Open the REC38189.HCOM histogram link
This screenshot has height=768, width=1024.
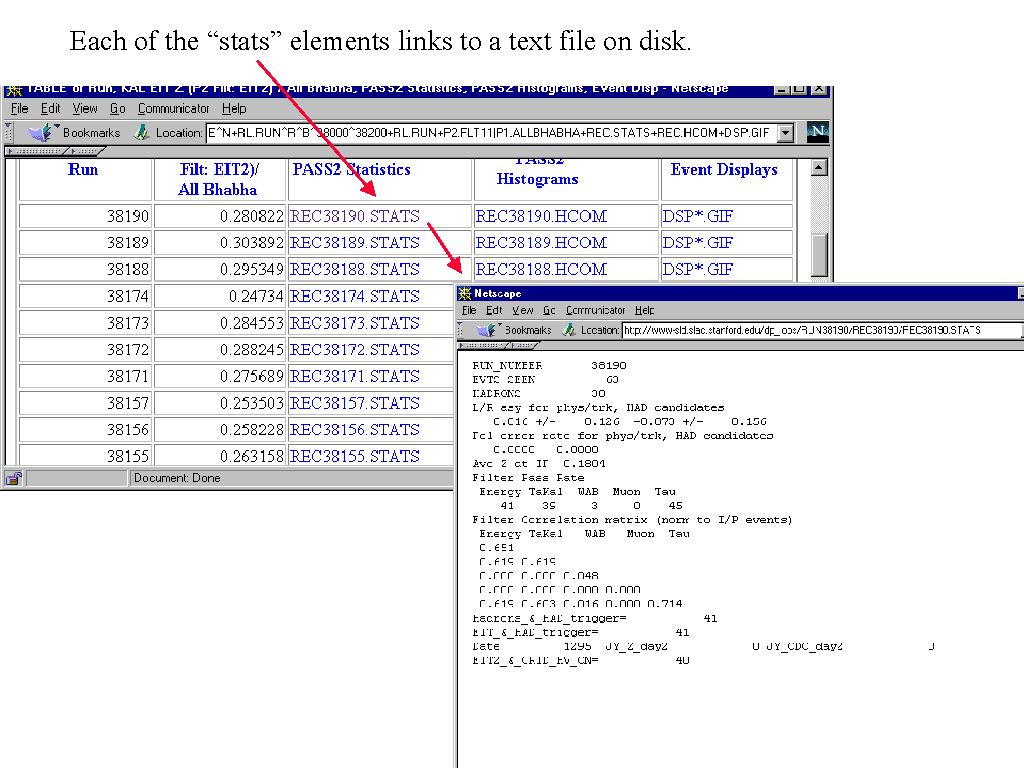[540, 243]
